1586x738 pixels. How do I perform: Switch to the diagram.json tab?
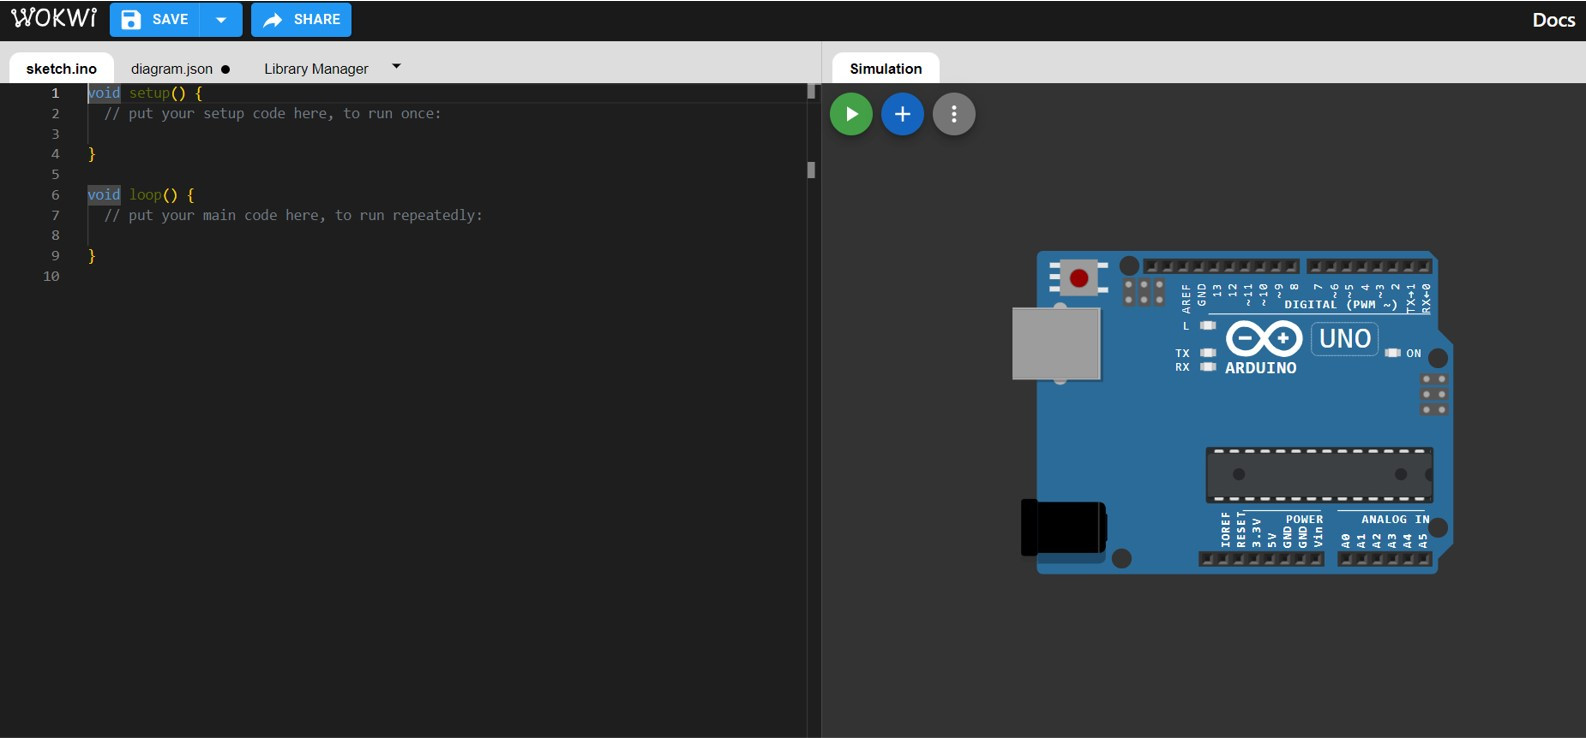click(172, 69)
